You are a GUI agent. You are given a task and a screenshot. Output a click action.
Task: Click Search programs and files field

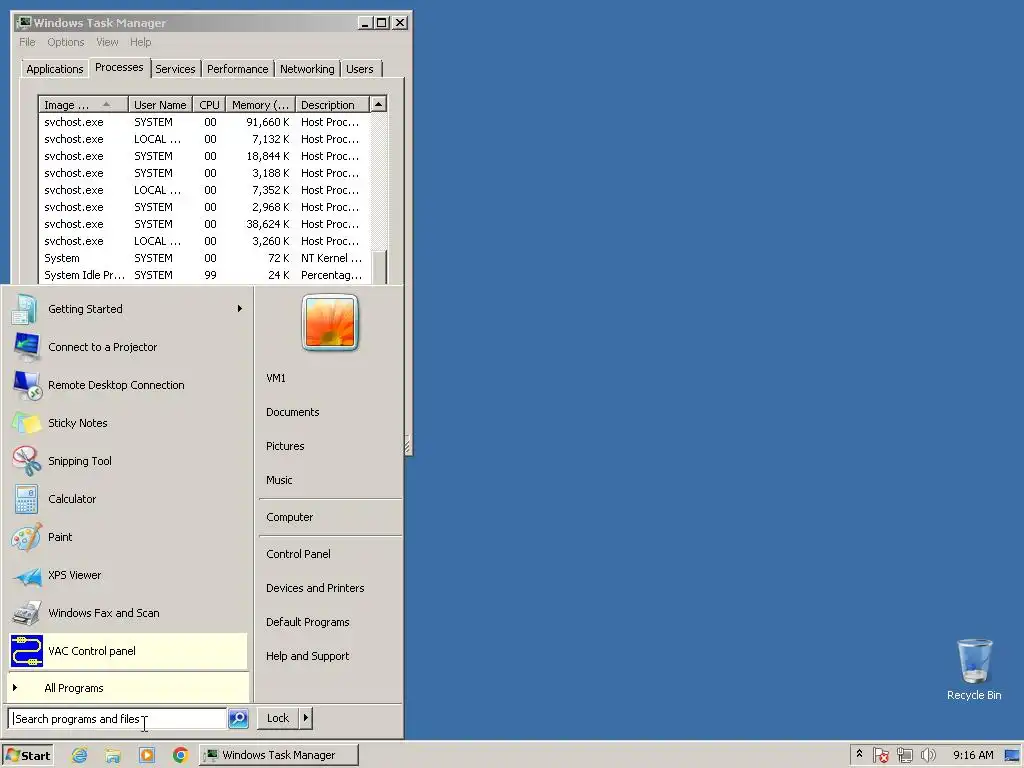[118, 718]
